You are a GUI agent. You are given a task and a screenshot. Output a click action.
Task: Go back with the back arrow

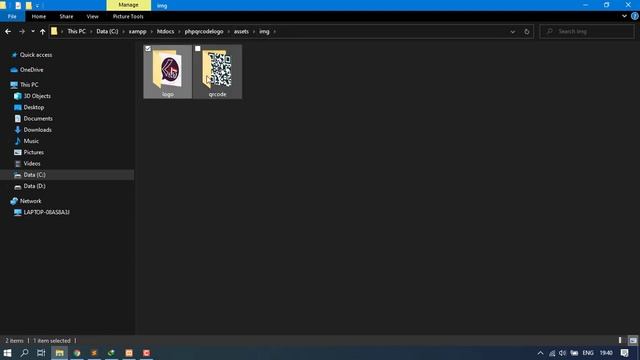pos(8,31)
